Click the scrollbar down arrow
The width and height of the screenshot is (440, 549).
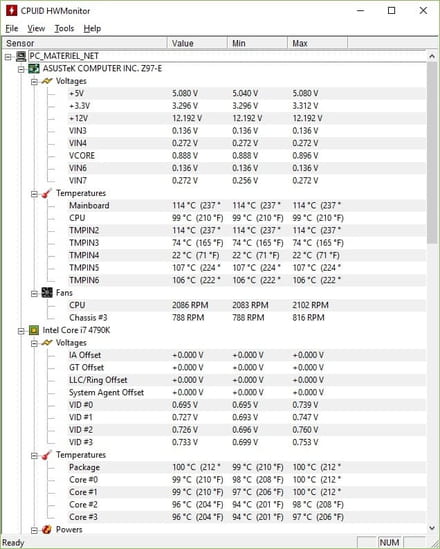tap(432, 528)
